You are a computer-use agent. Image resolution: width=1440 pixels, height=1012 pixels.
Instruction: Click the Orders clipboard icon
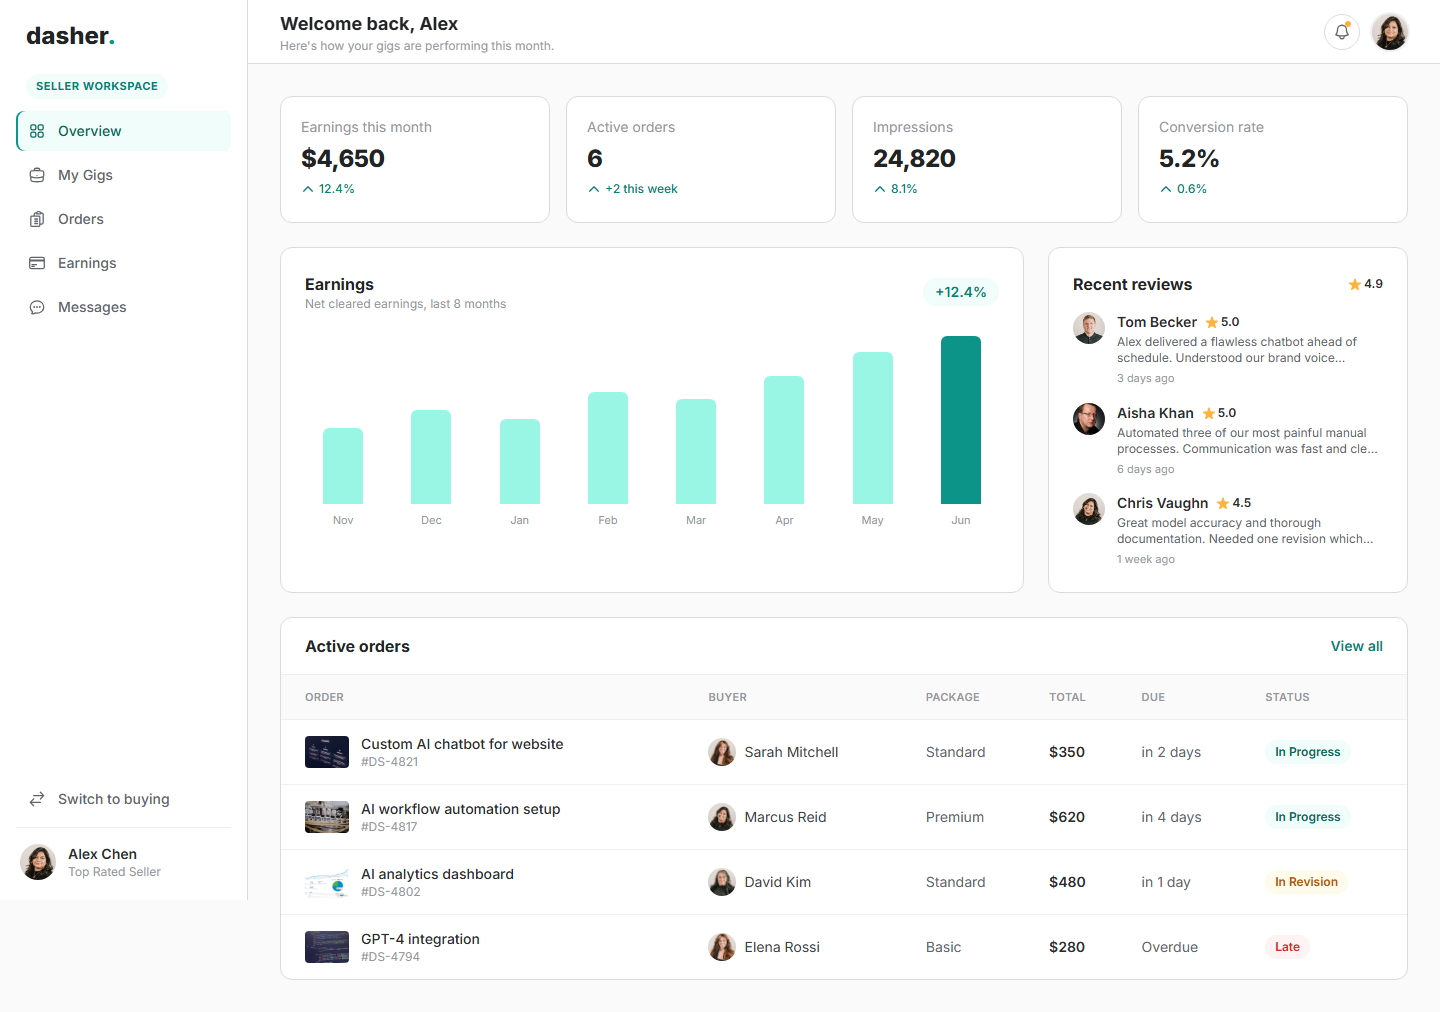point(37,219)
